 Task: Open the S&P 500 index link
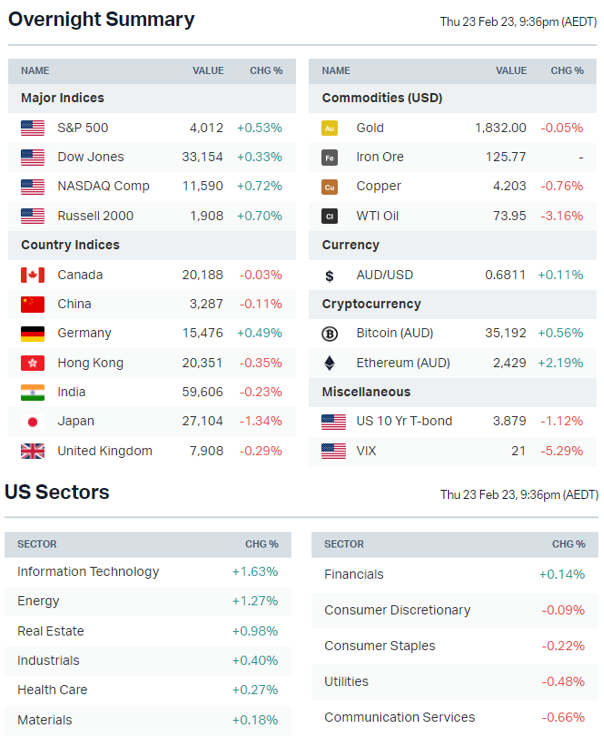pos(83,128)
